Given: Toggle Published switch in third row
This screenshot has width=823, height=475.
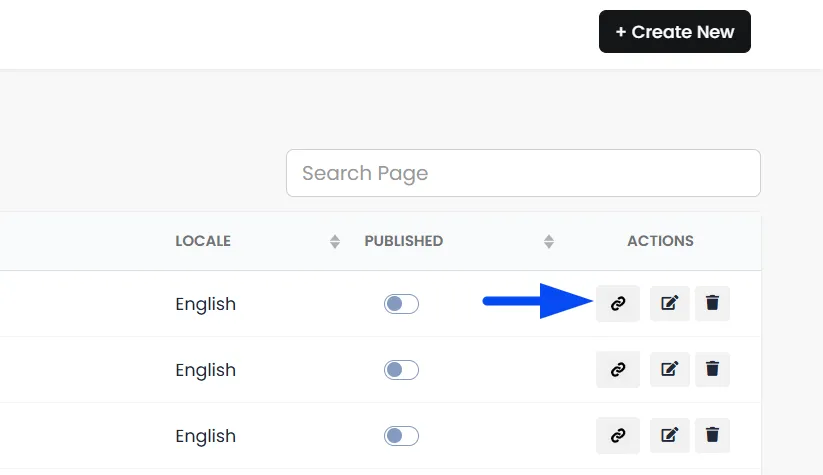Looking at the screenshot, I should click(x=401, y=436).
